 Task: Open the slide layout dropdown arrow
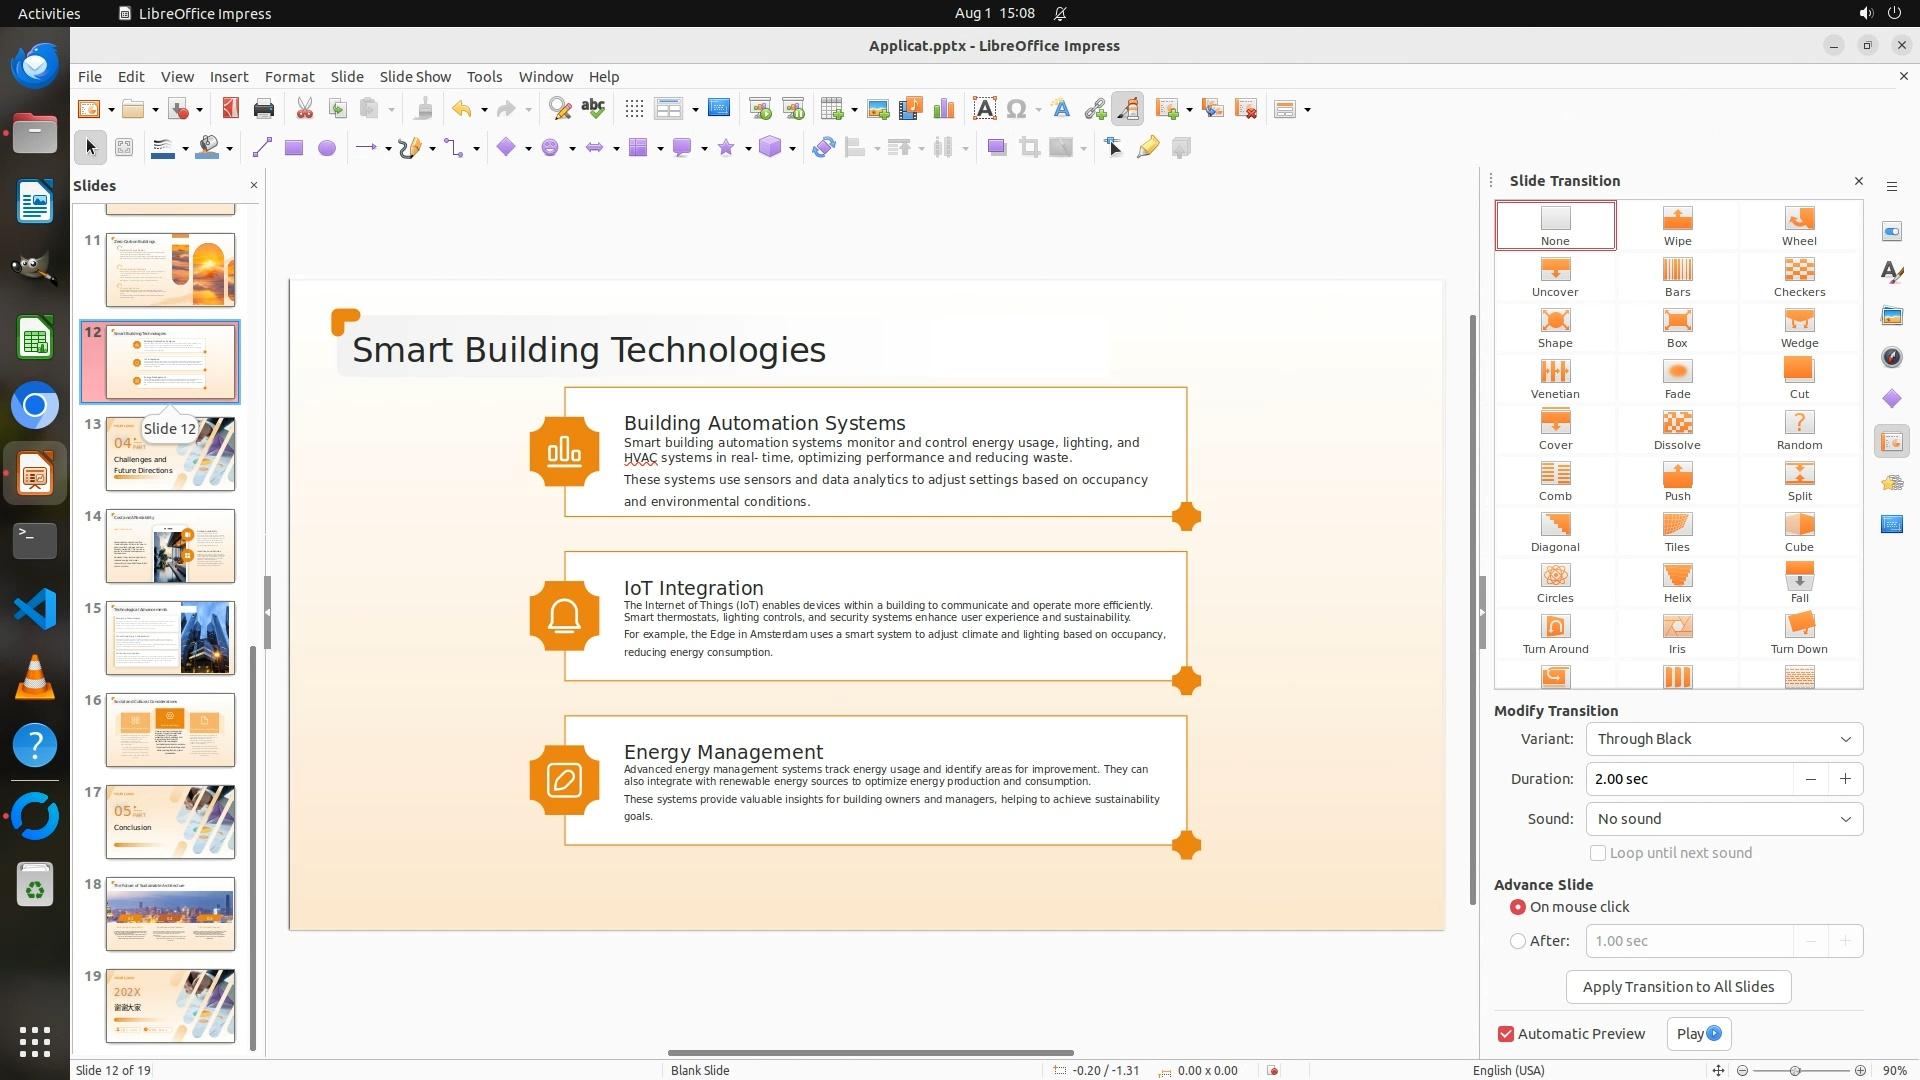pos(1308,110)
